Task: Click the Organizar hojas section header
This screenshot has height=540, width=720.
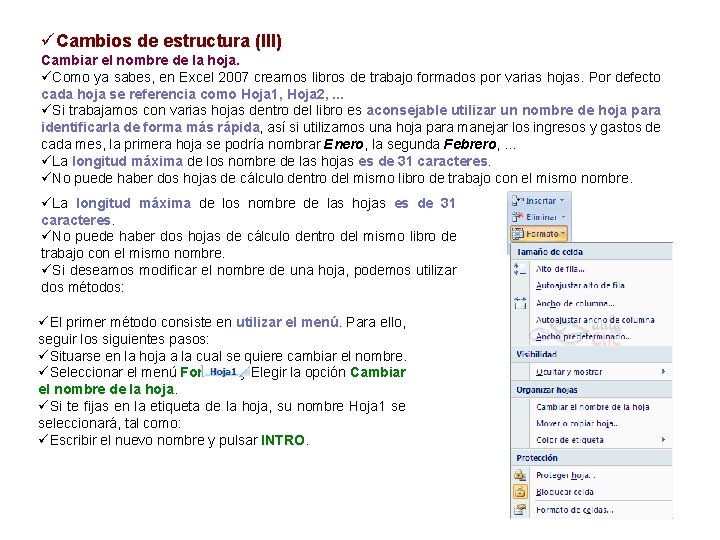Action: pyautogui.click(x=547, y=390)
